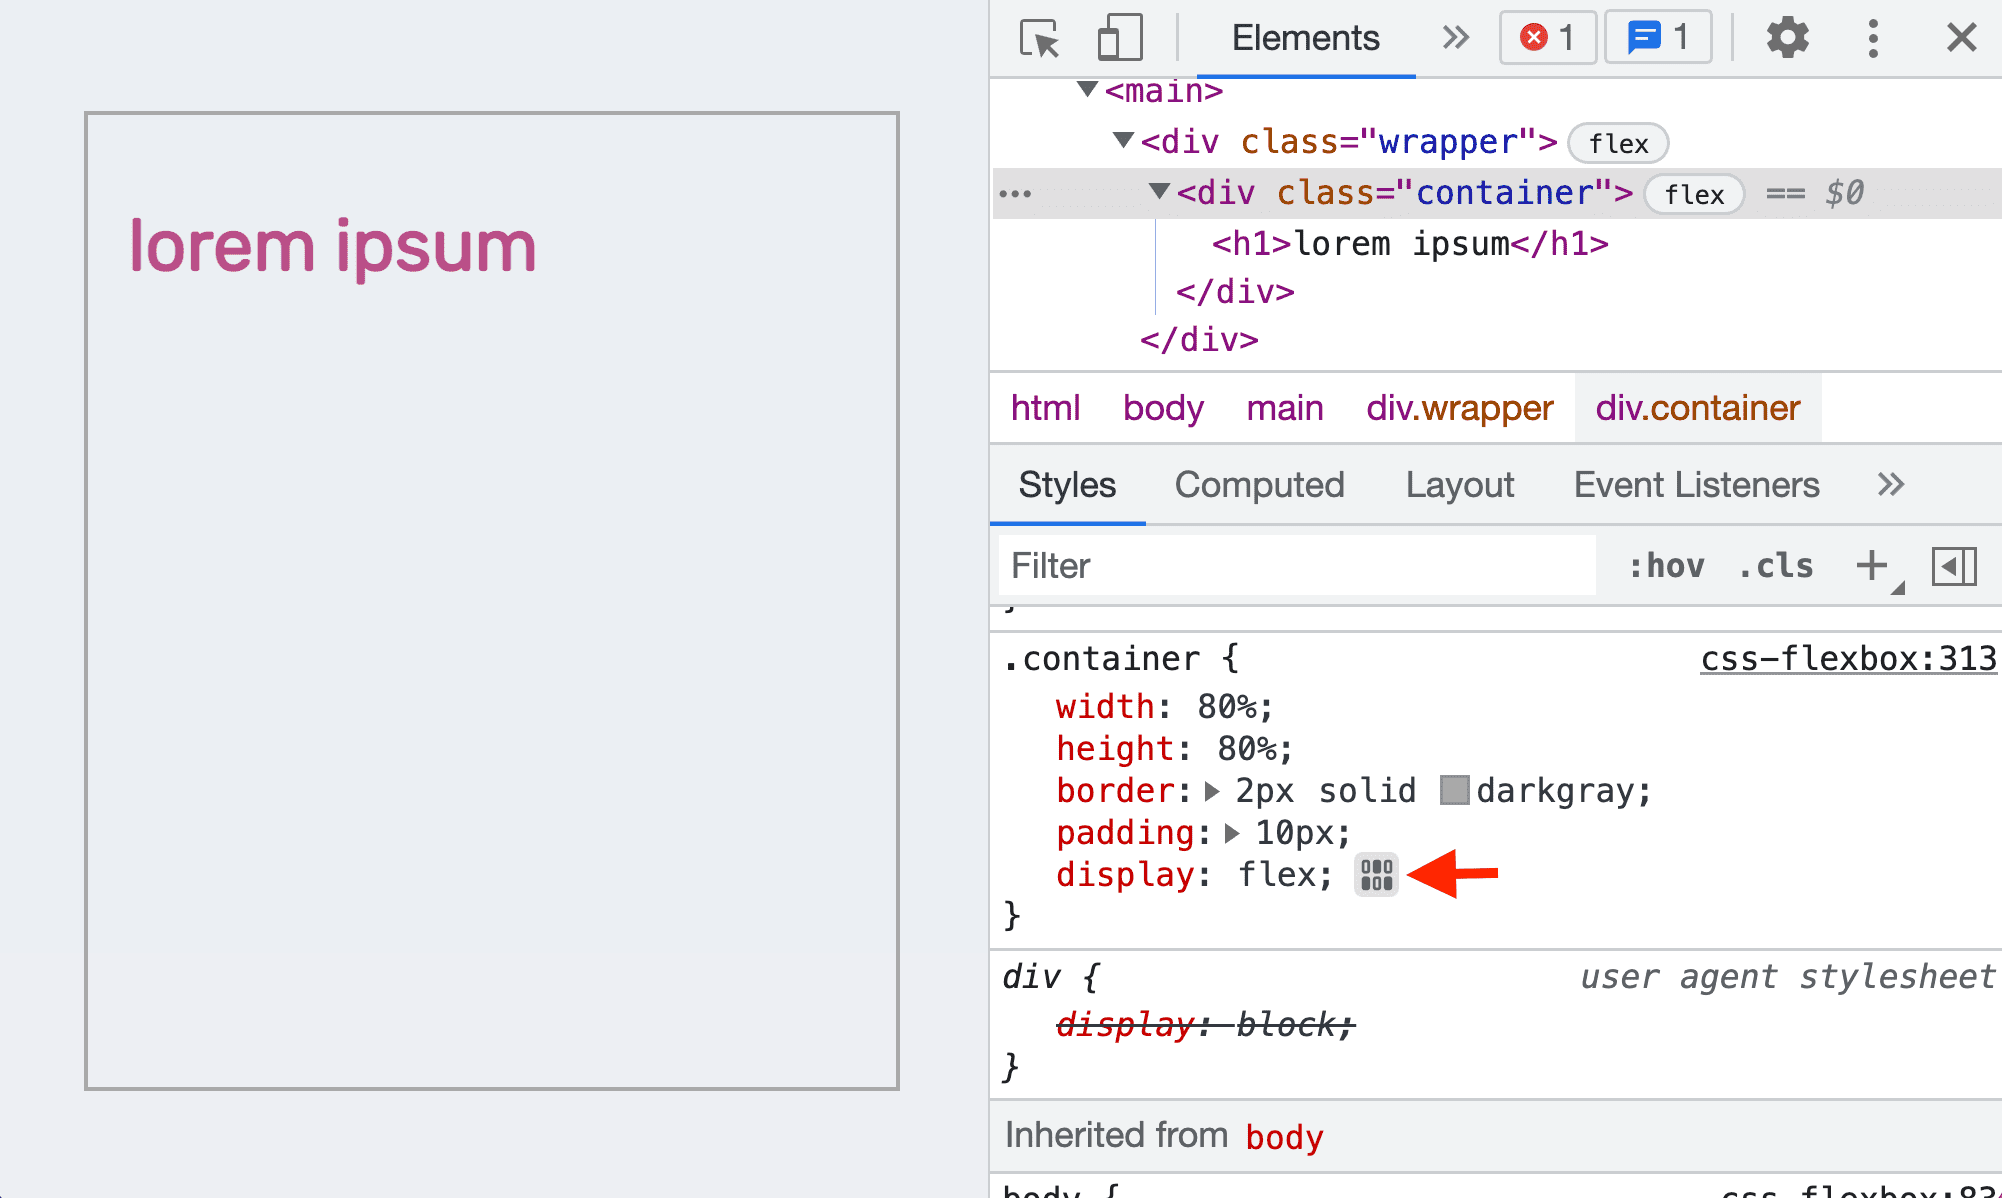Open the element picker tool
Screen dimensions: 2002x1198
point(1038,36)
